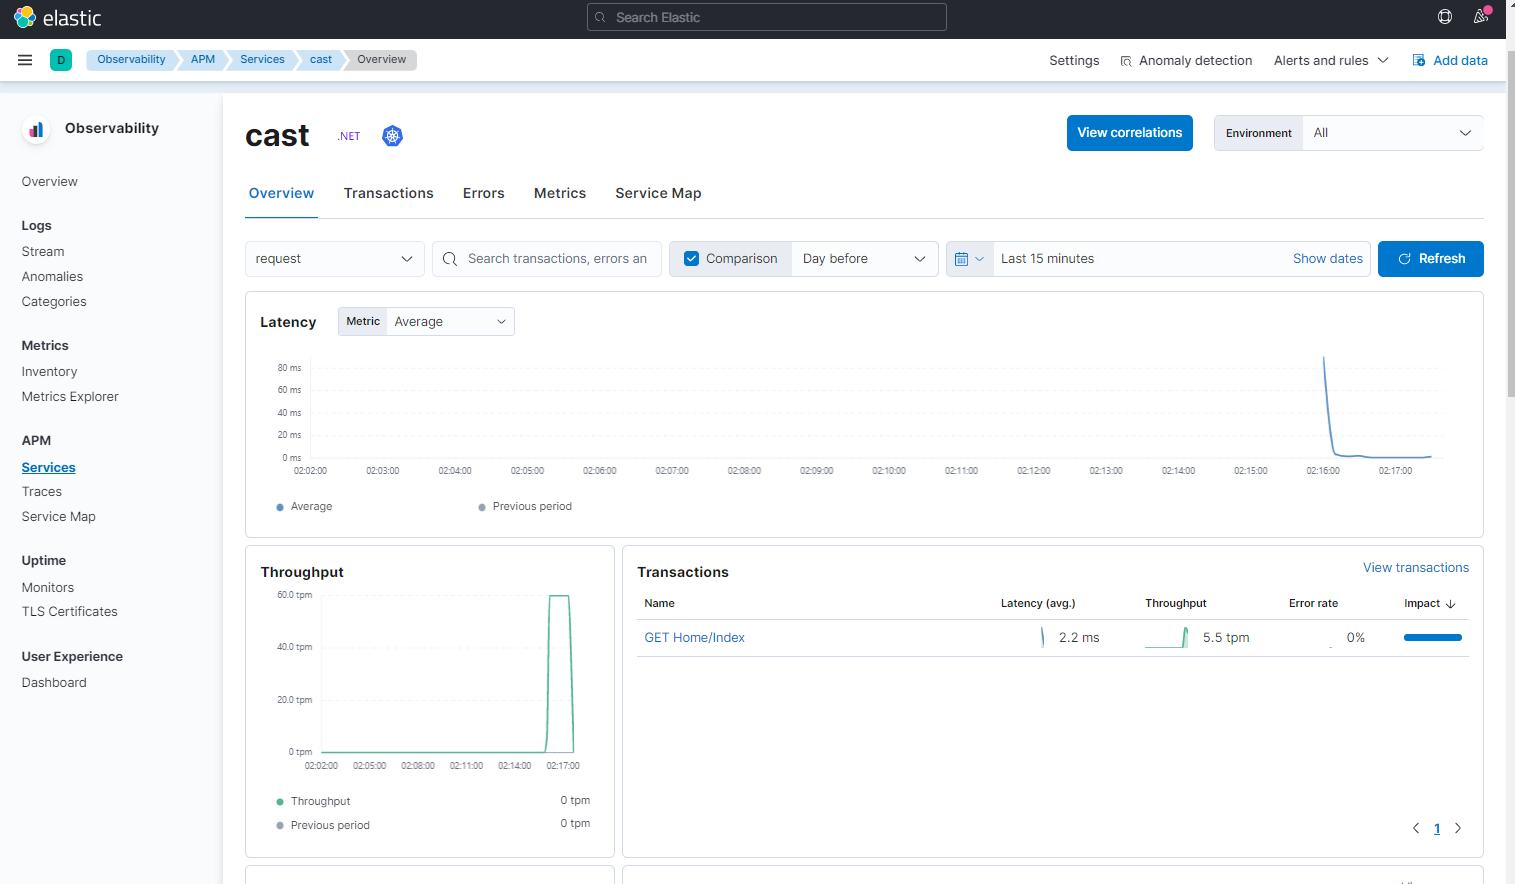Open Settings in the top bar
The image size is (1515, 884).
click(x=1074, y=61)
